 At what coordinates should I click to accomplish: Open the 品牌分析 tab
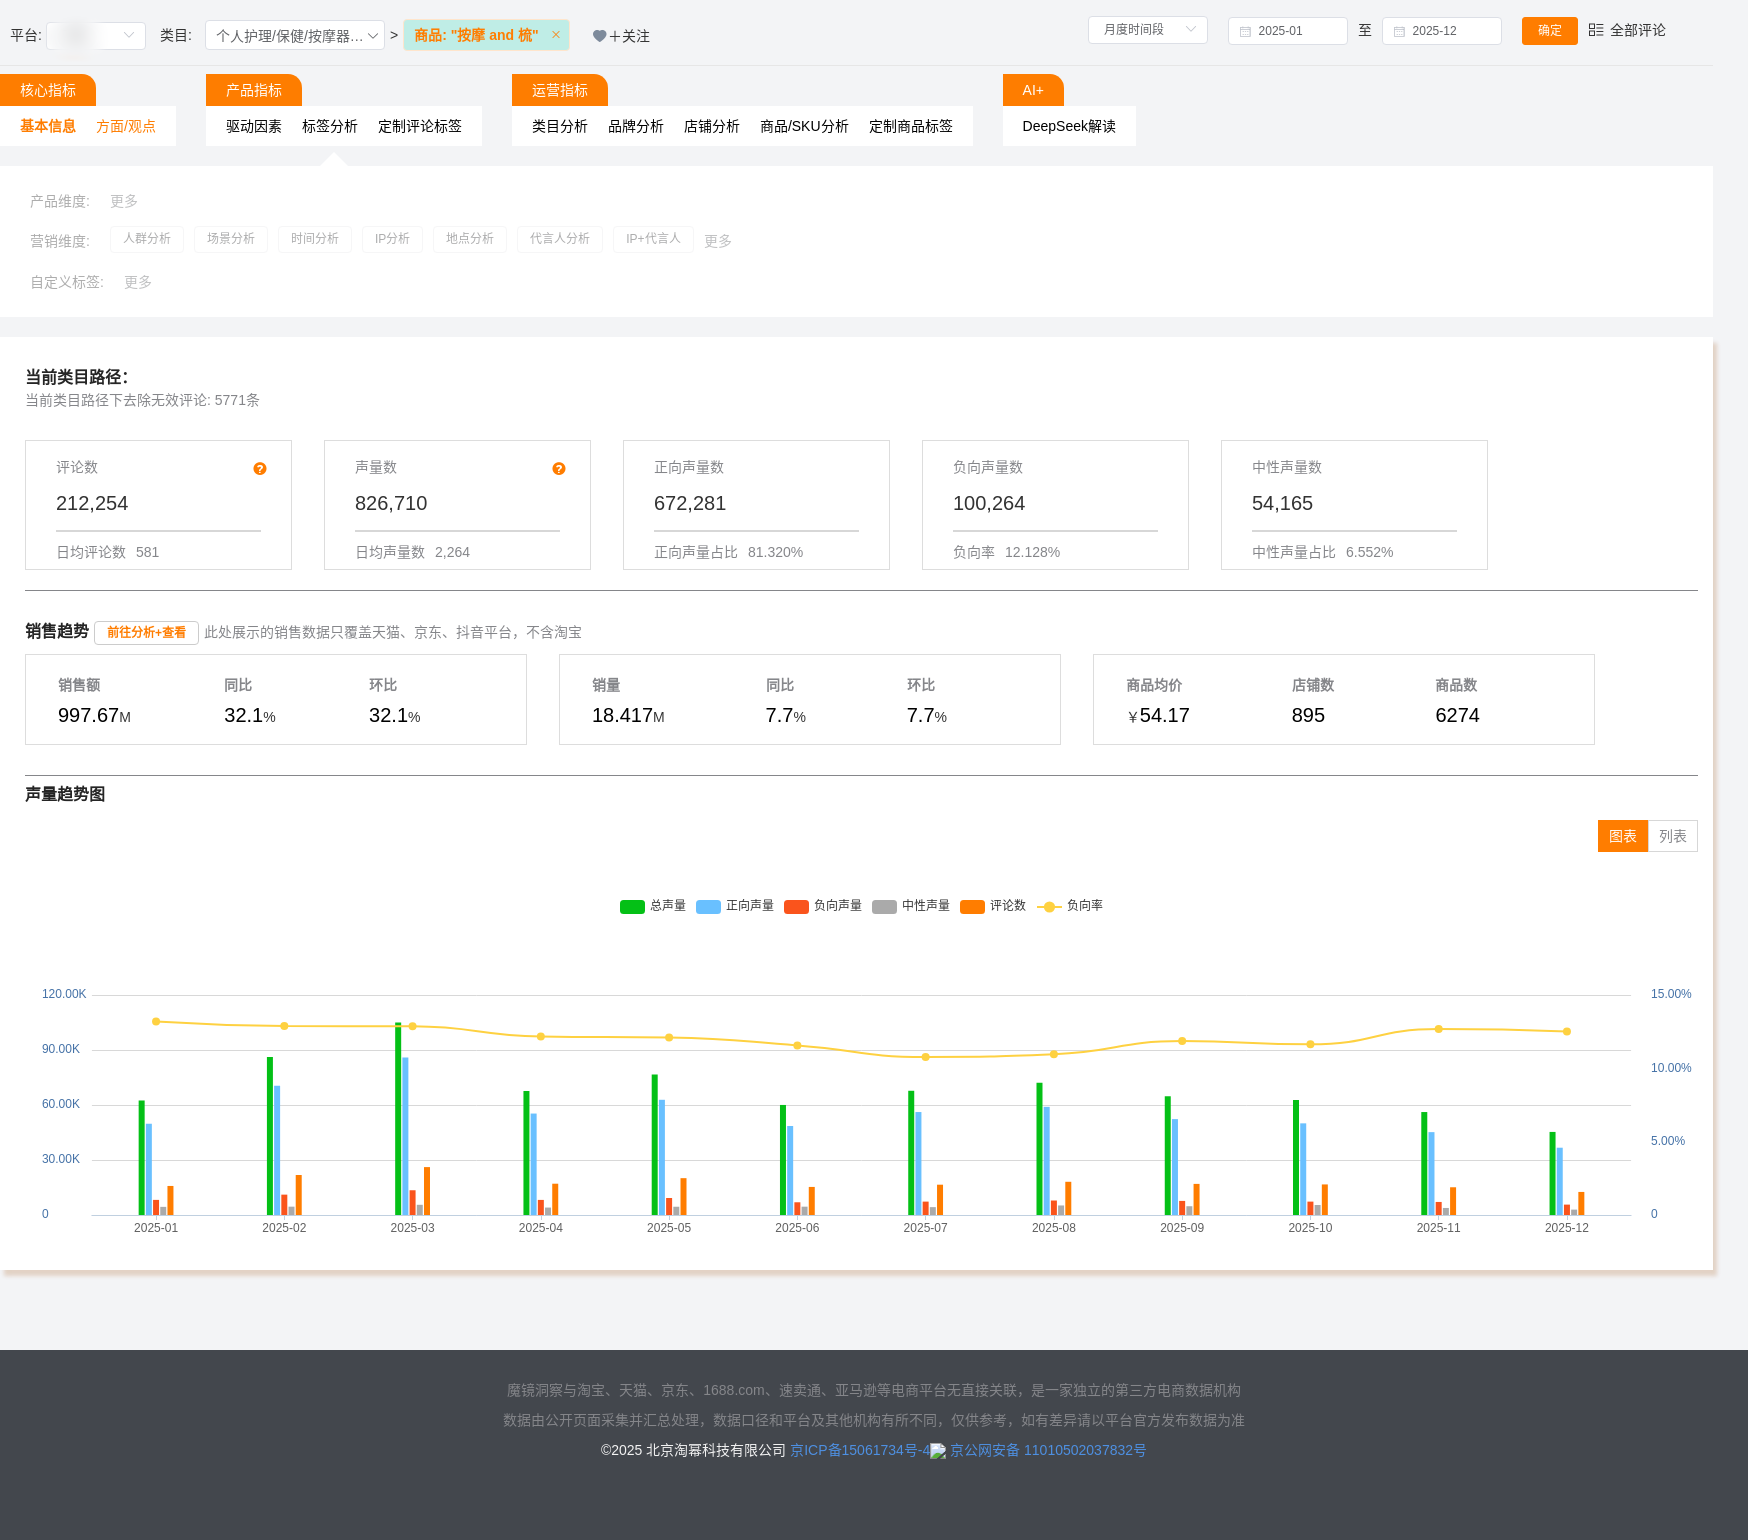(x=636, y=126)
